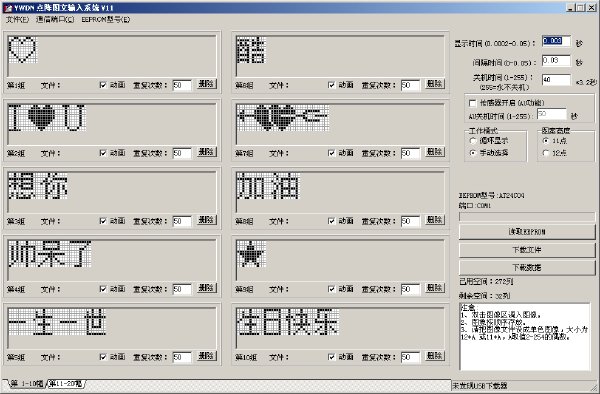
Task: Click the application icon in the title bar
Action: [8, 8]
